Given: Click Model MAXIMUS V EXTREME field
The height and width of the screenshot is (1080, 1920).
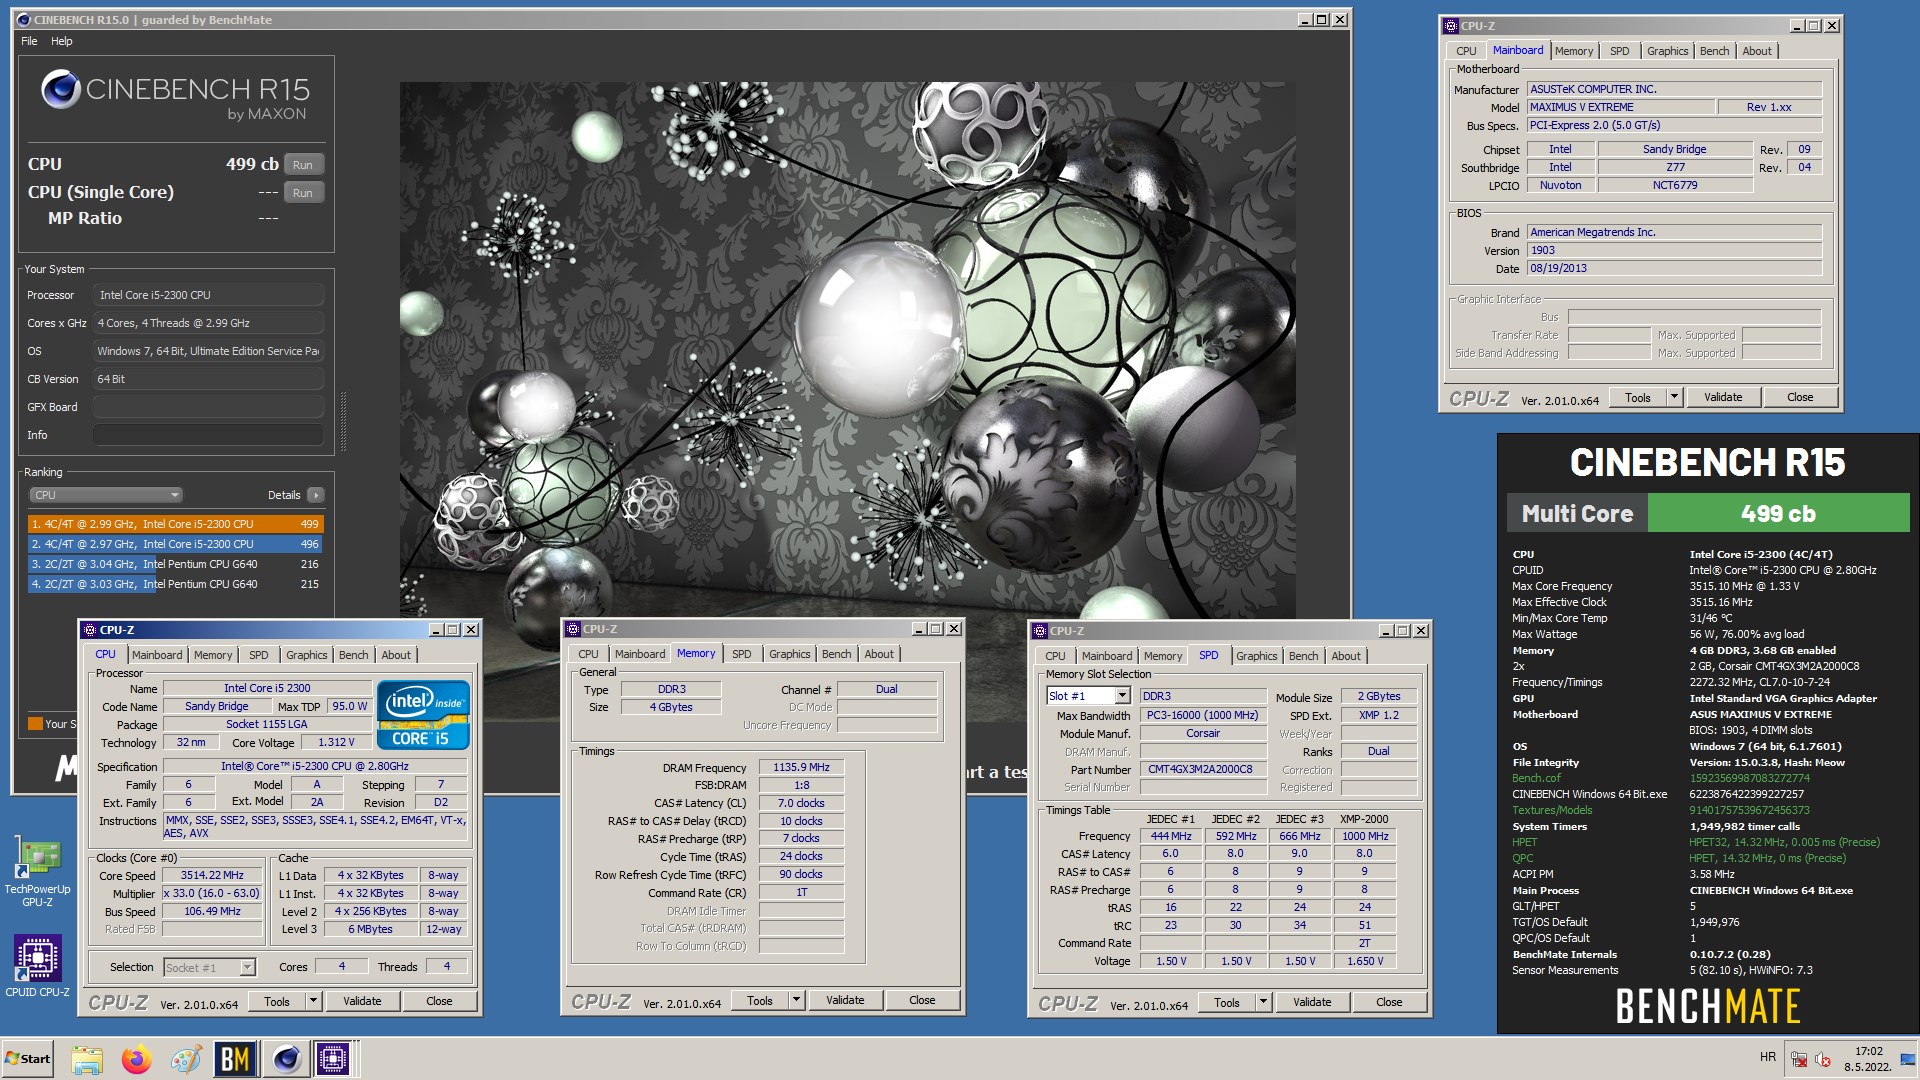Looking at the screenshot, I should click(1620, 108).
